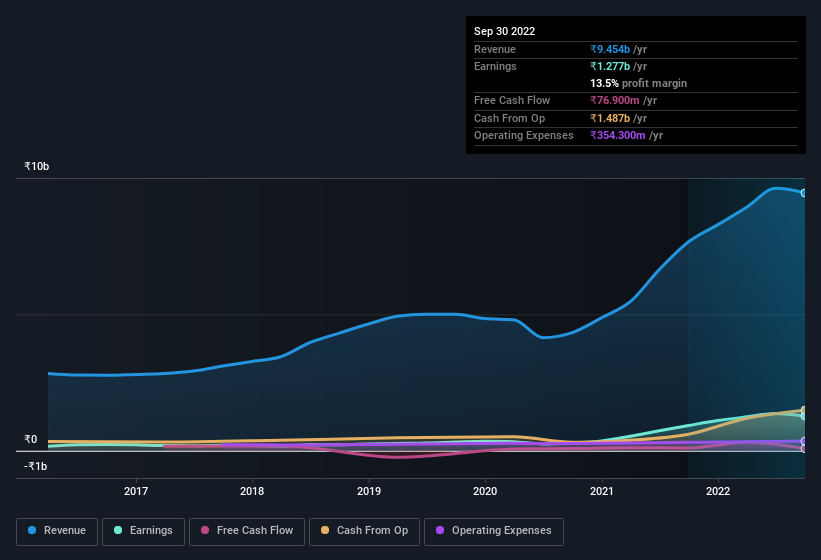Viewport: 821px width, 560px height.
Task: Click the Operating Expenses row label in tooltip
Action: 524,136
